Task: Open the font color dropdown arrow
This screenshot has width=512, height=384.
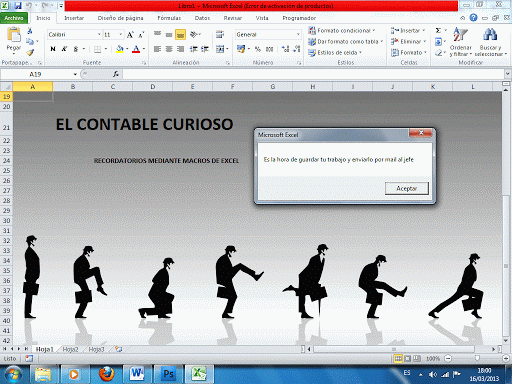Action: click(x=144, y=49)
